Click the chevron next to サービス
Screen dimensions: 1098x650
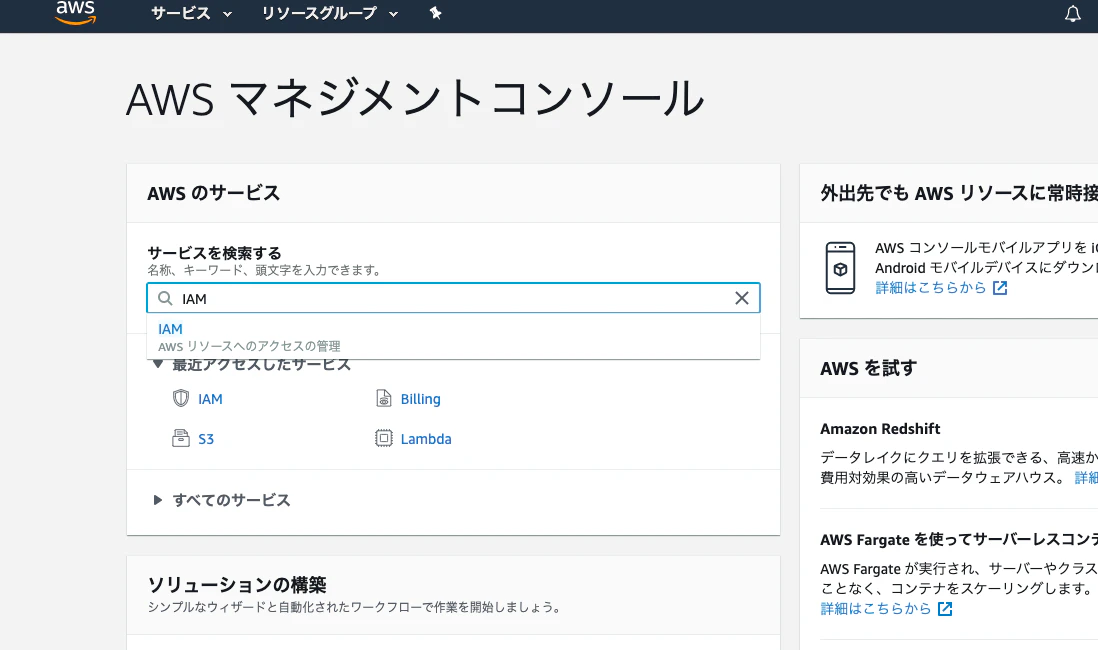pyautogui.click(x=227, y=14)
